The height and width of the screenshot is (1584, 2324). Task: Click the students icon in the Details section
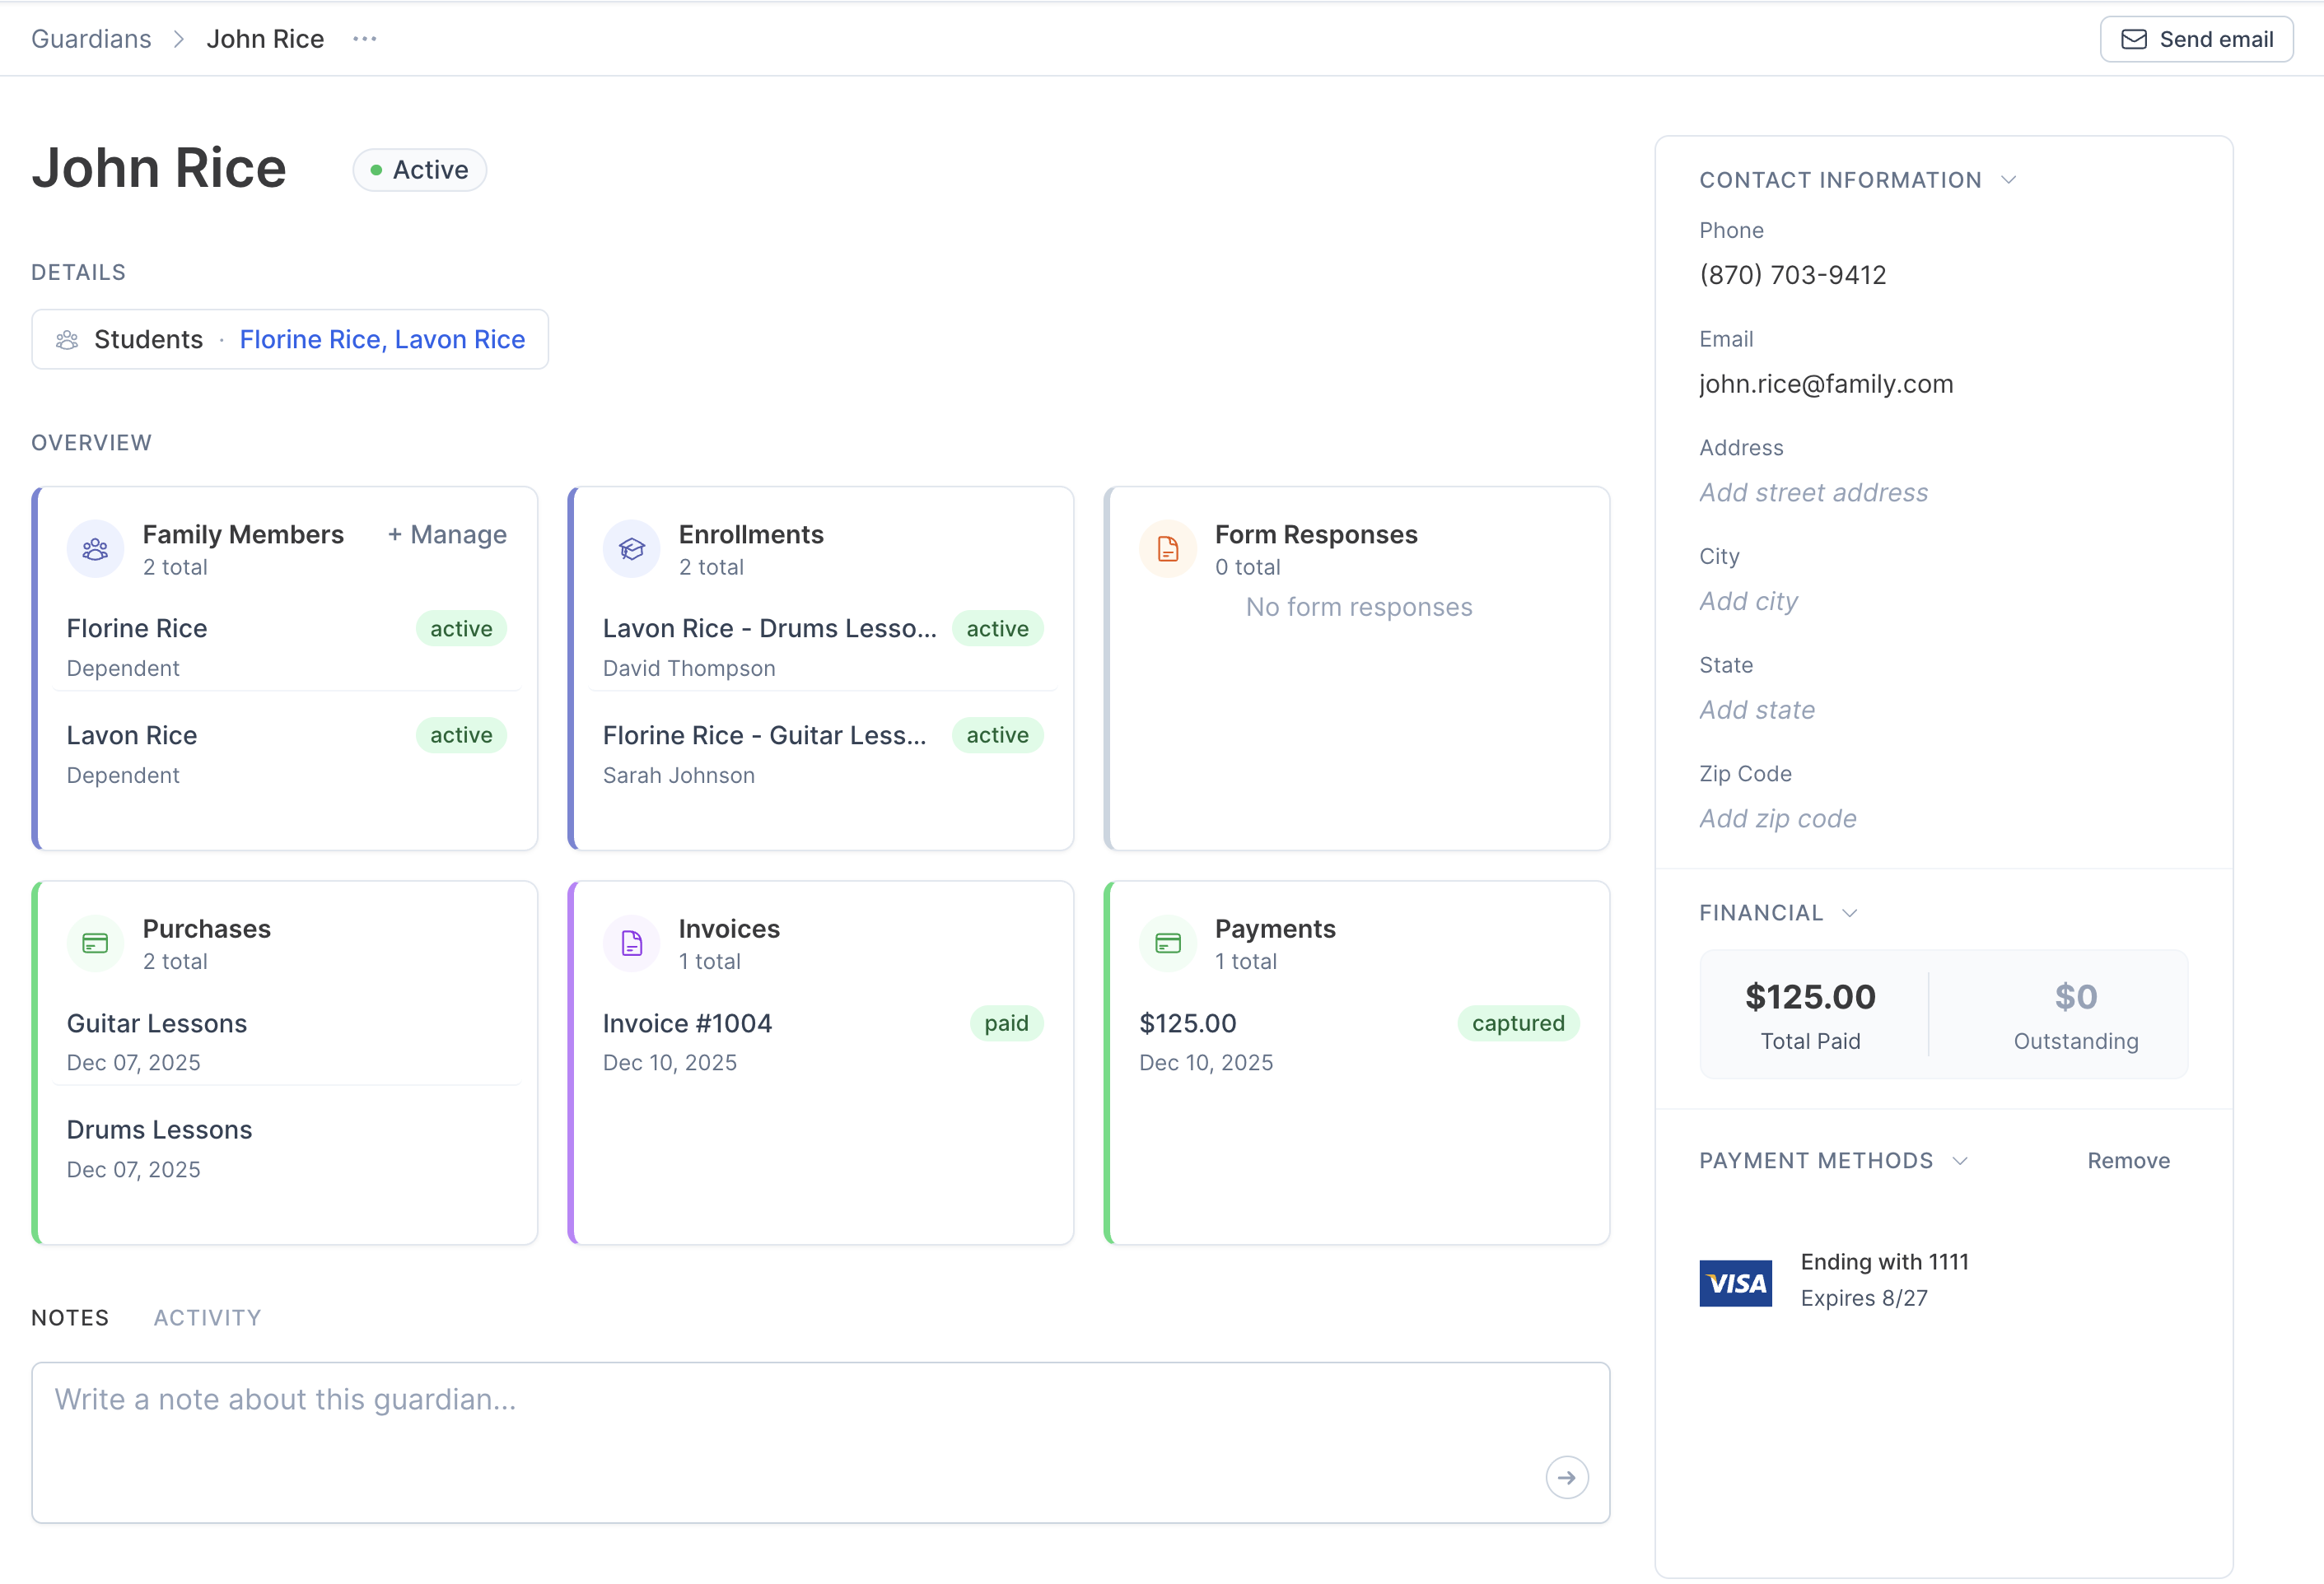tap(67, 339)
